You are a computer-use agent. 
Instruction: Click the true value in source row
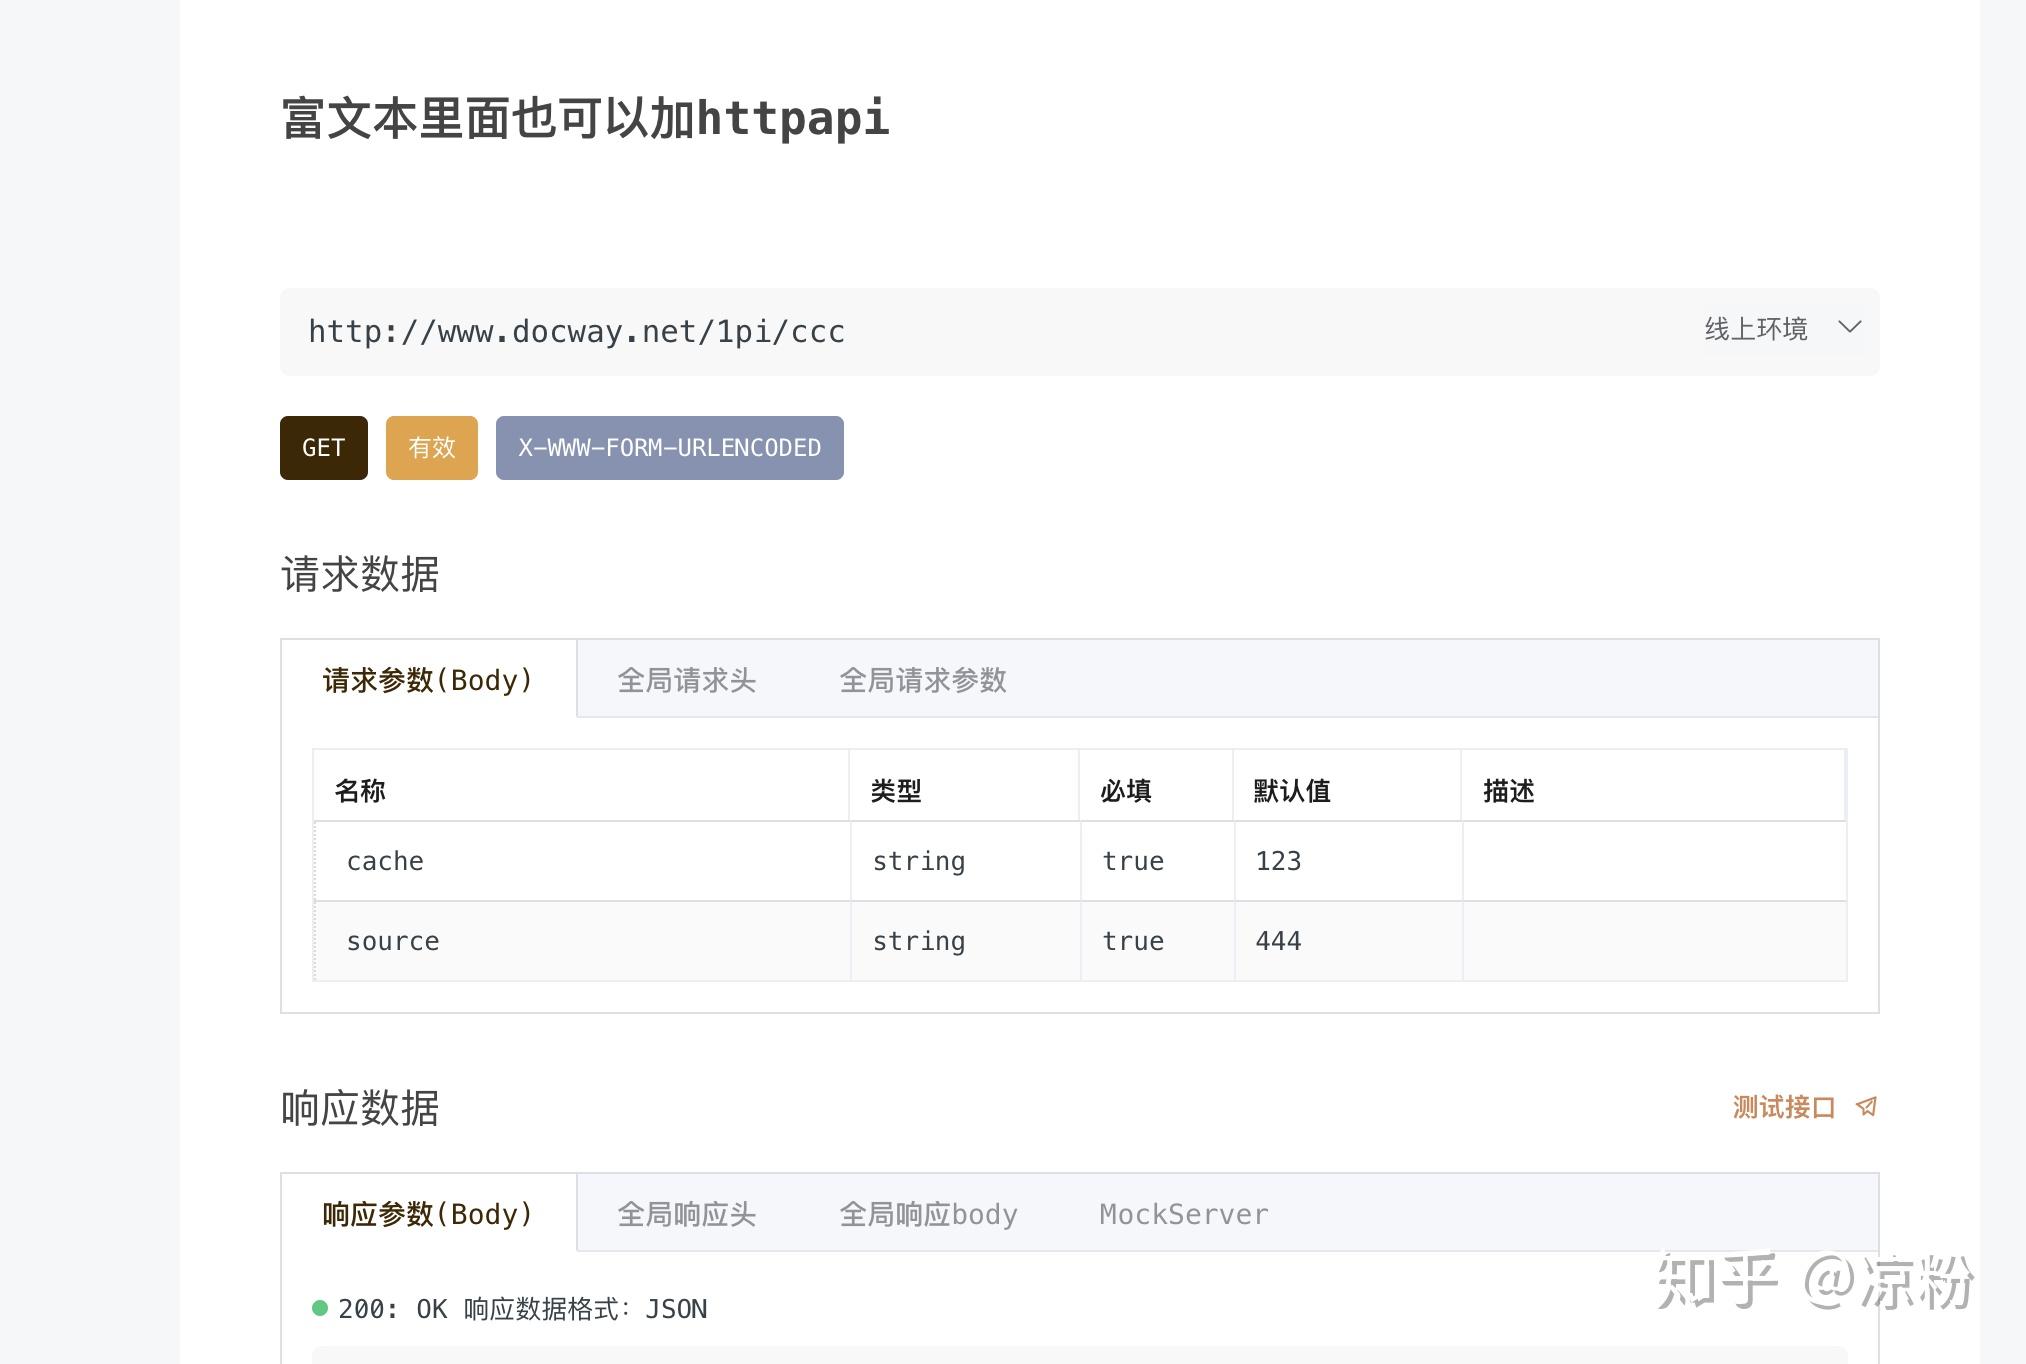1133,941
